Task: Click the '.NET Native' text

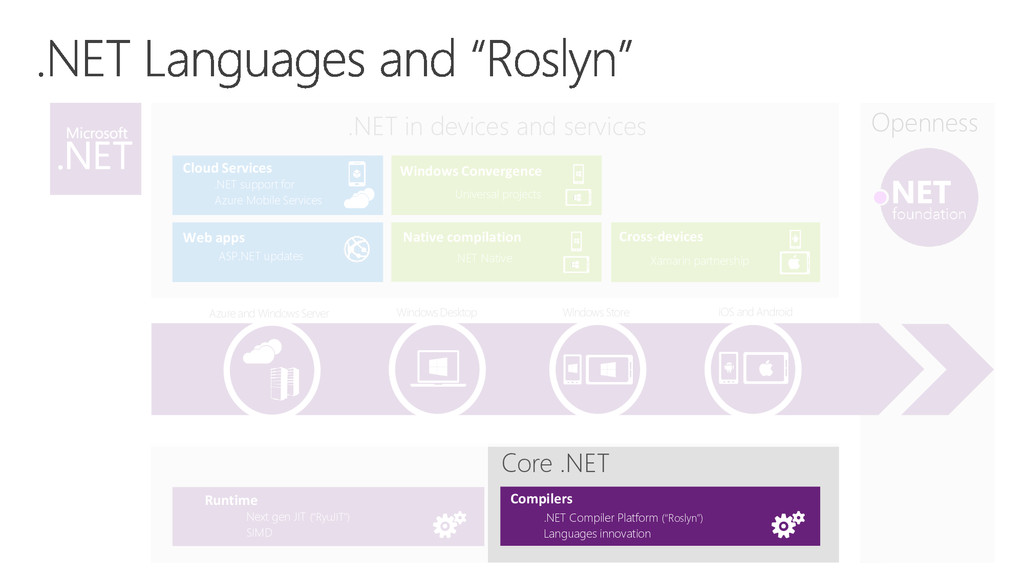Action: pyautogui.click(x=484, y=259)
